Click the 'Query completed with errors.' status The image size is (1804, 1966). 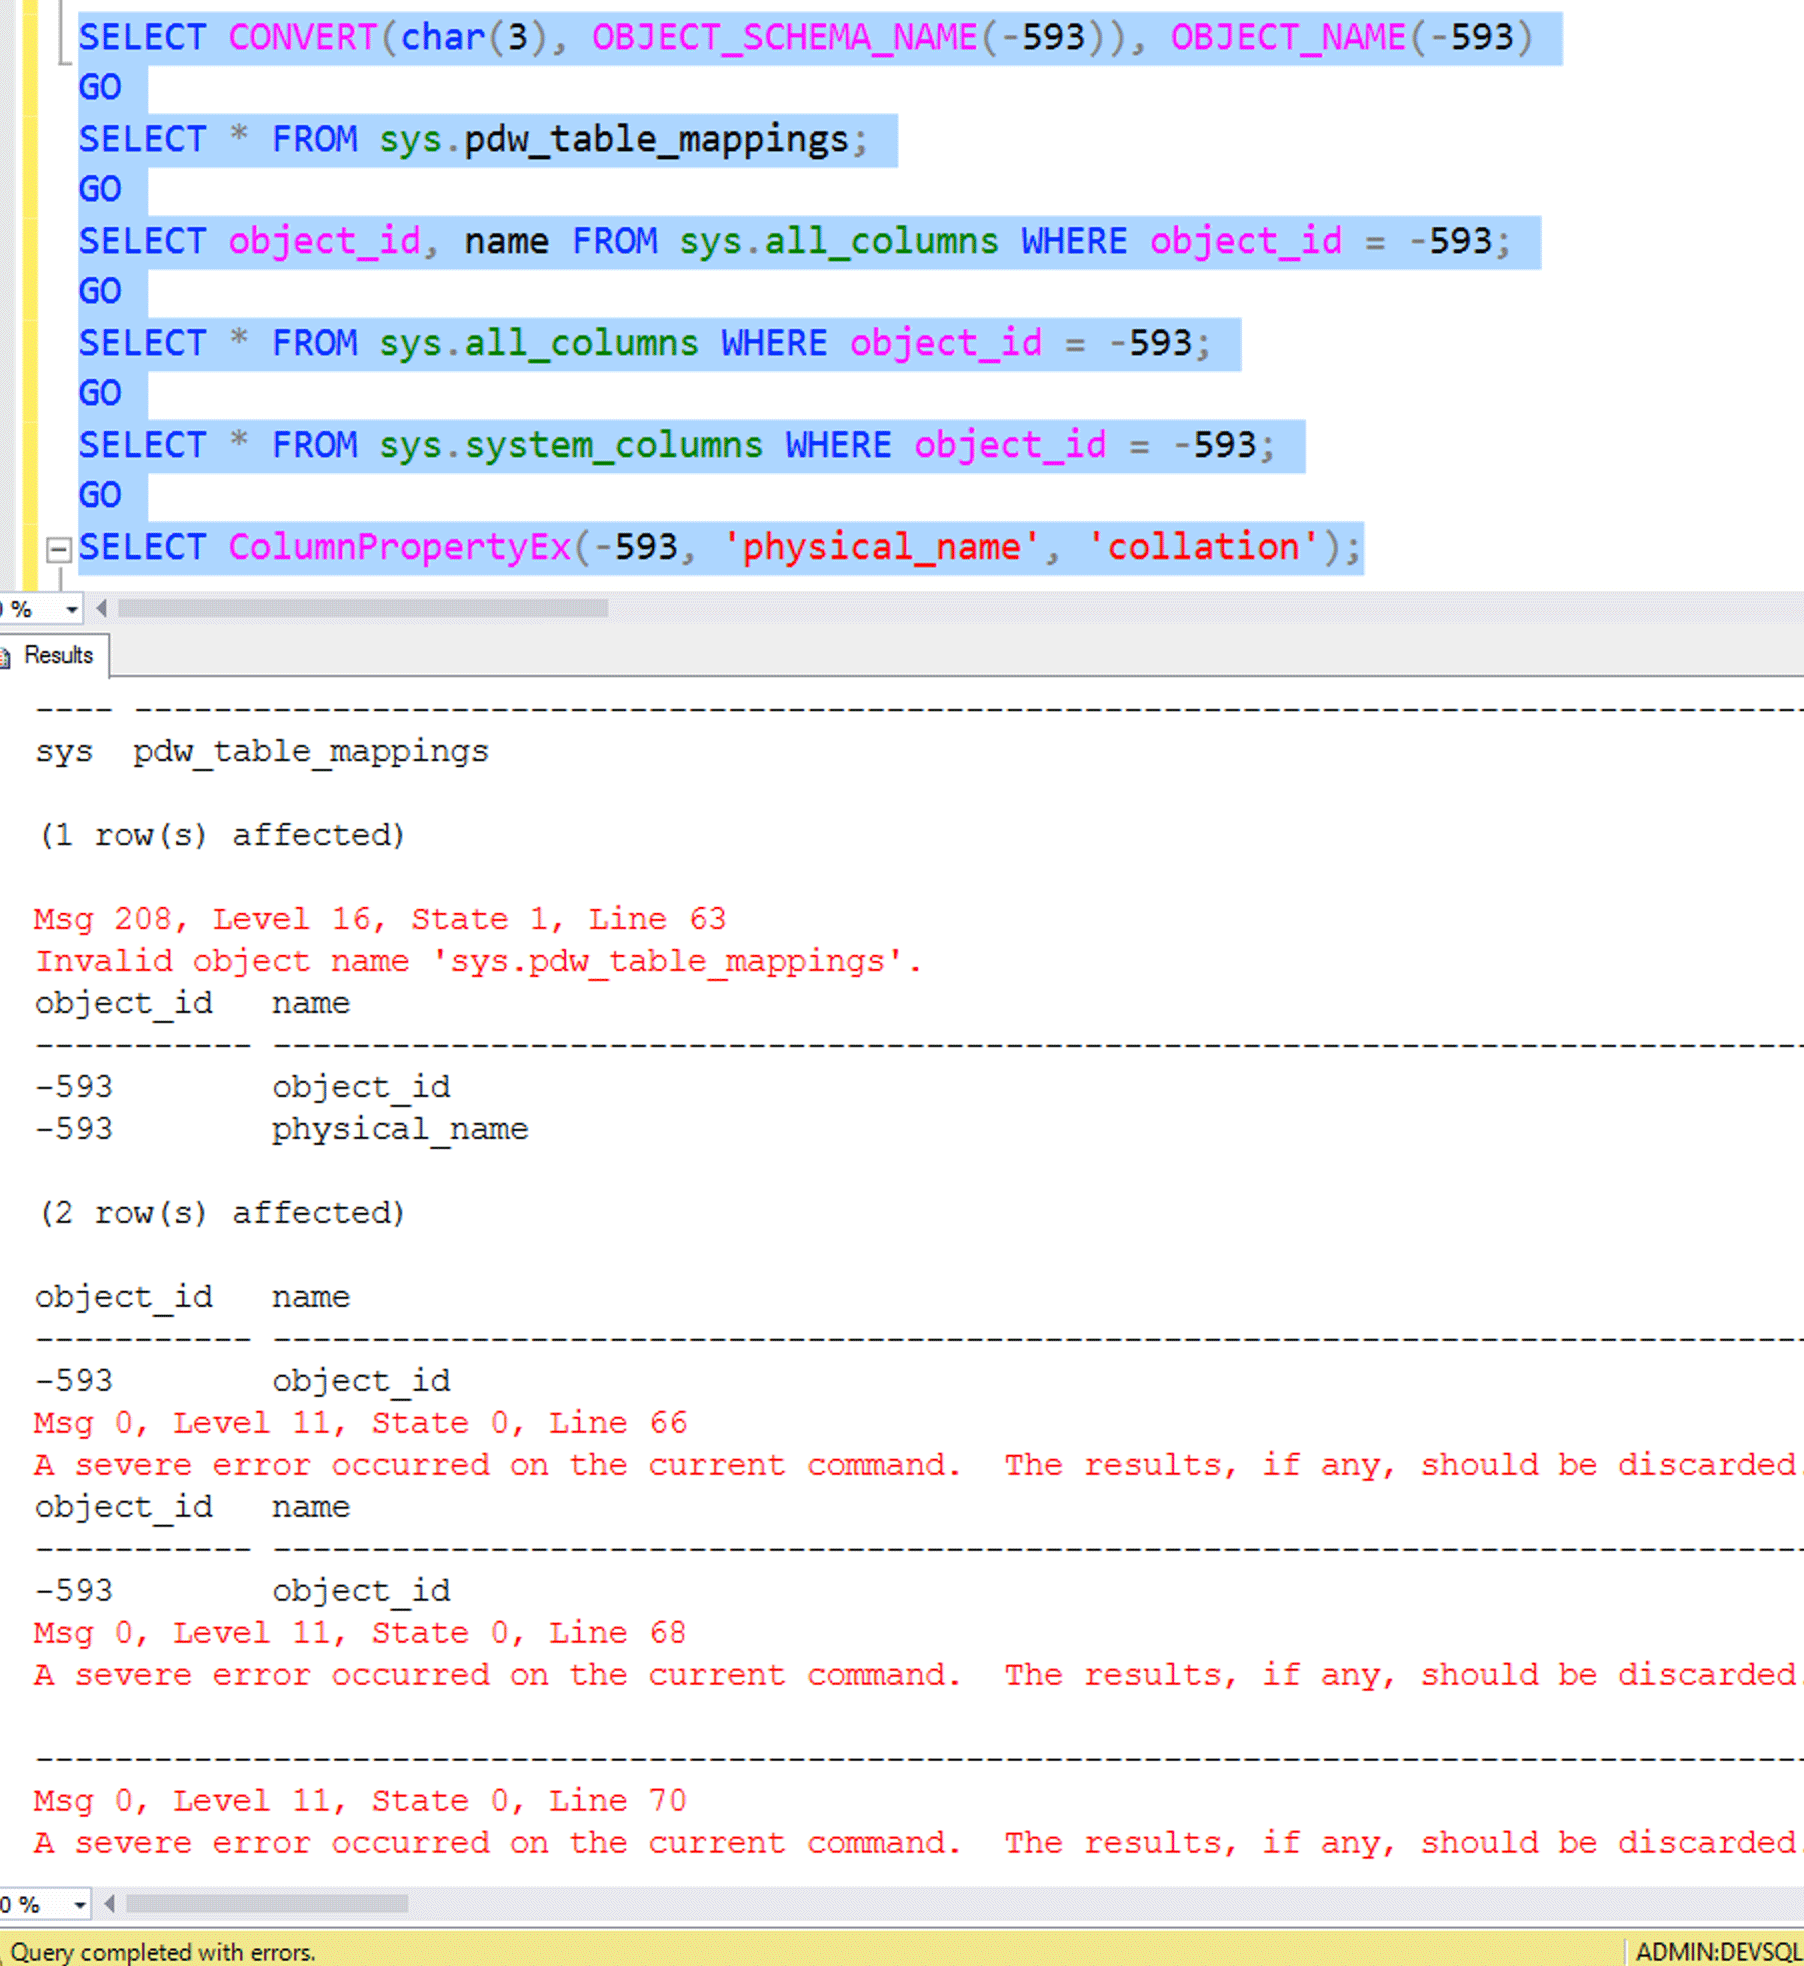163,1952
